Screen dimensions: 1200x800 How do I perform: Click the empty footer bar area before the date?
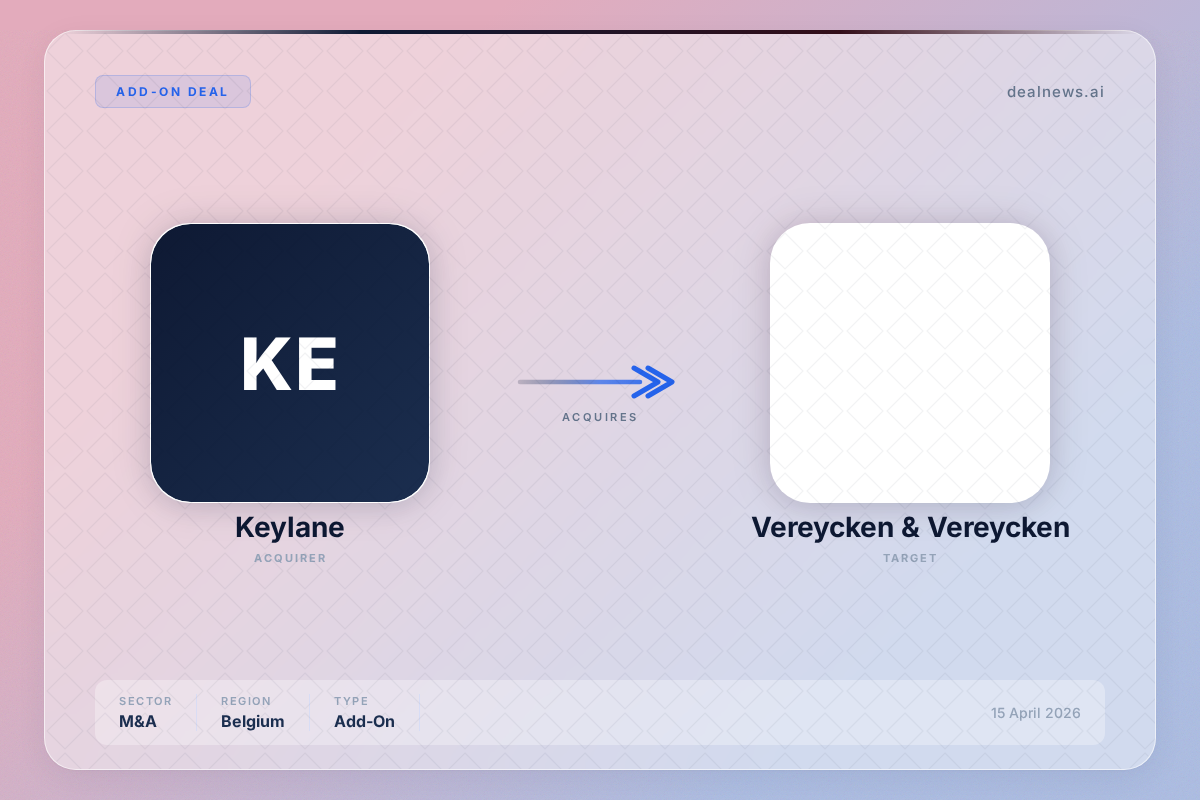tap(700, 713)
